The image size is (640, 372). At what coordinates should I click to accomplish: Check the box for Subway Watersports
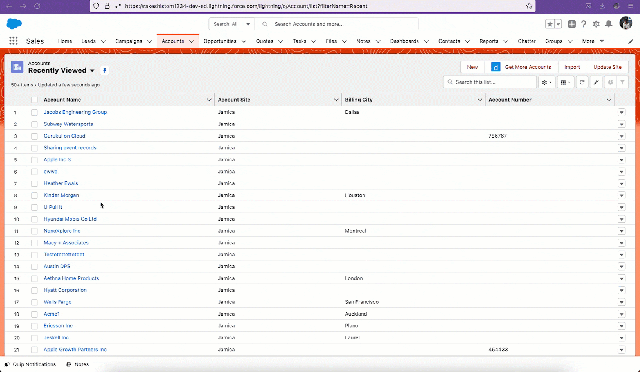point(34,124)
